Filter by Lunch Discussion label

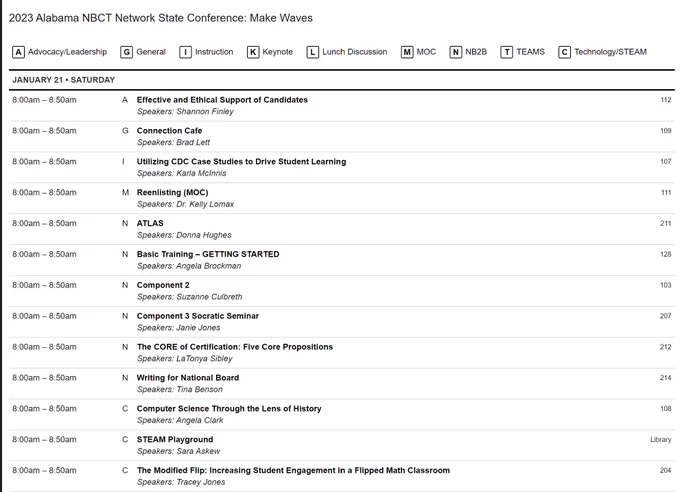pyautogui.click(x=355, y=52)
